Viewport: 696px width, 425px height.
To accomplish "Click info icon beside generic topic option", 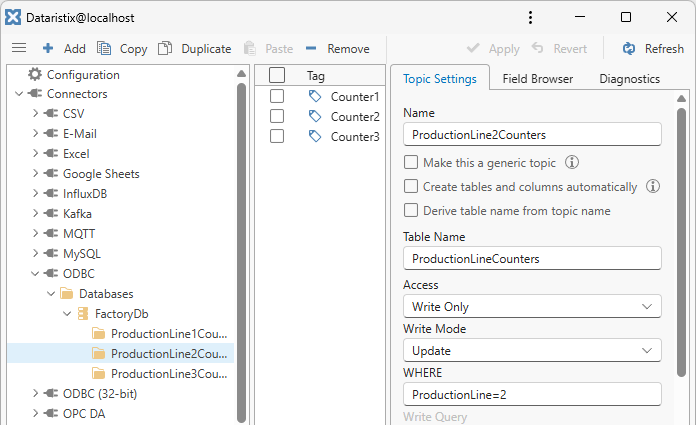I will click(572, 162).
